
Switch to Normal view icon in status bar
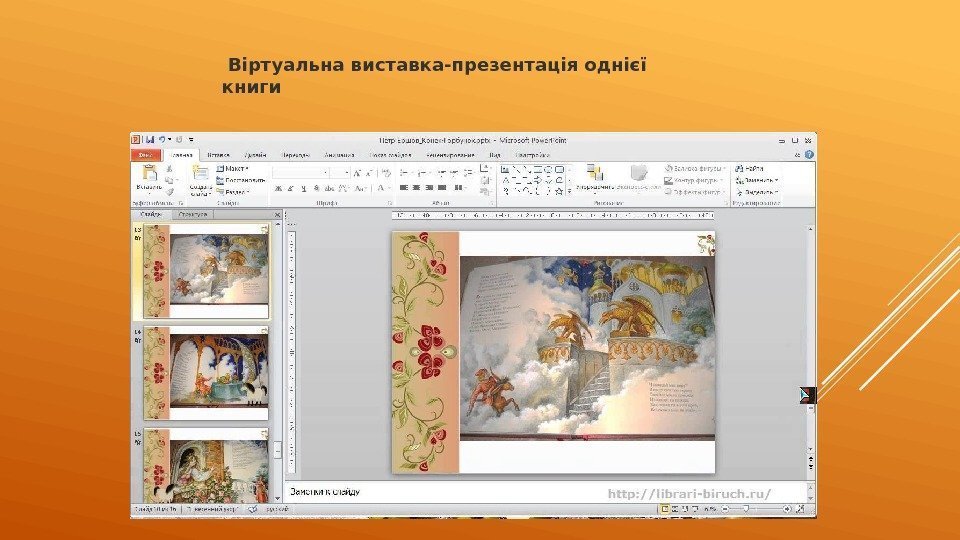tap(665, 509)
